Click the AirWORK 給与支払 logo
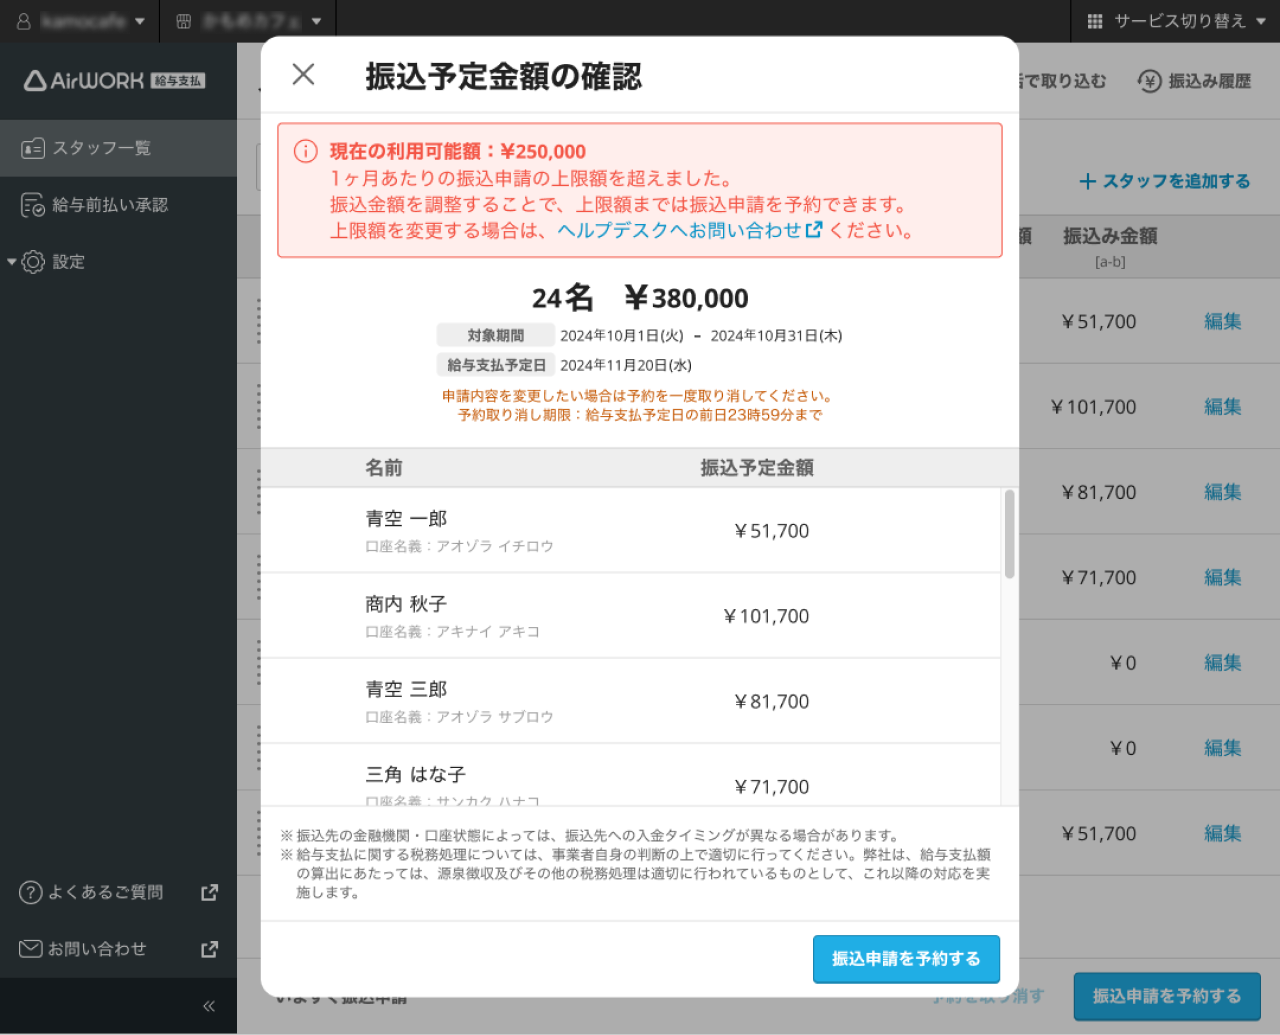Viewport: 1280px width, 1035px height. tap(114, 81)
